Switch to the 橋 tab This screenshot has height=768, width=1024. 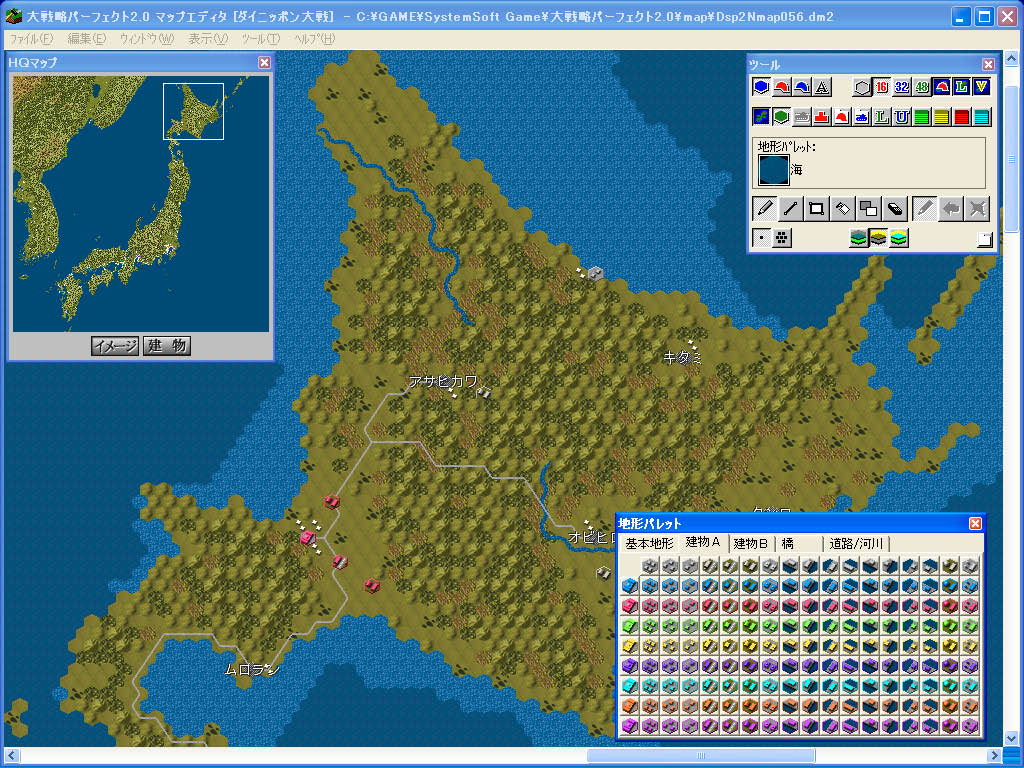[x=798, y=544]
